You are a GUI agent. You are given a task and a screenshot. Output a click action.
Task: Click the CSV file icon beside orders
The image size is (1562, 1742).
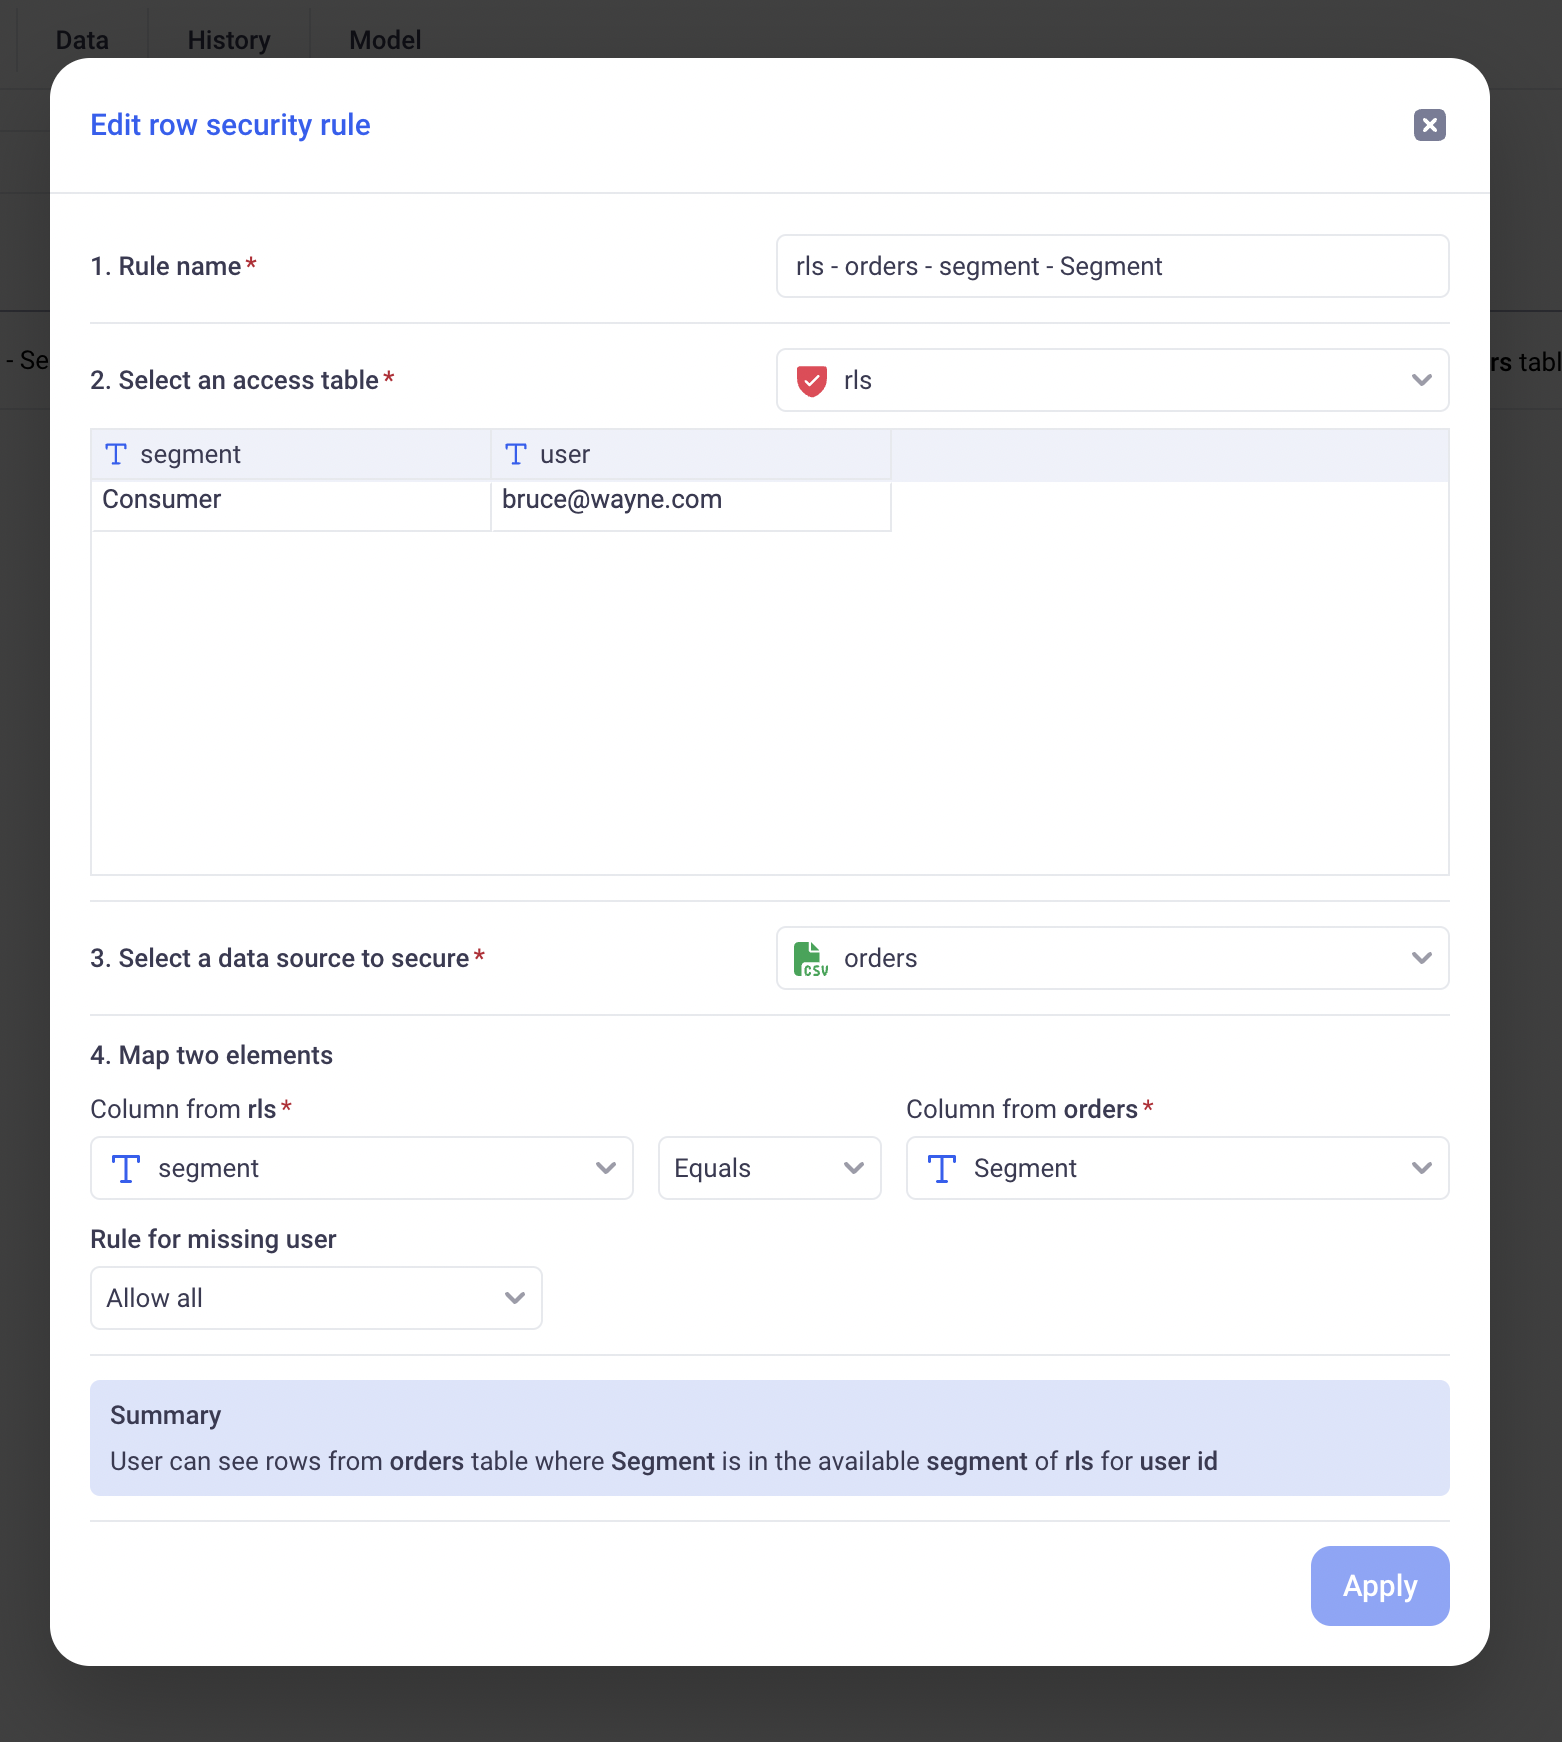point(810,959)
